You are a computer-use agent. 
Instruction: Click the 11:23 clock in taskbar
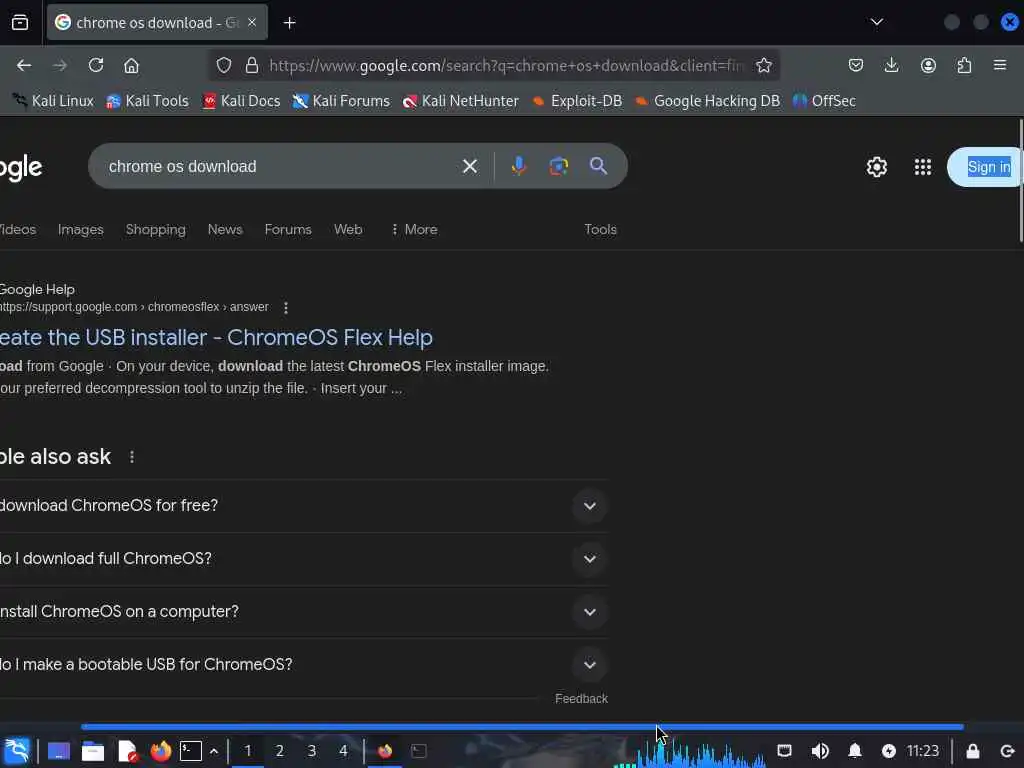click(x=923, y=751)
